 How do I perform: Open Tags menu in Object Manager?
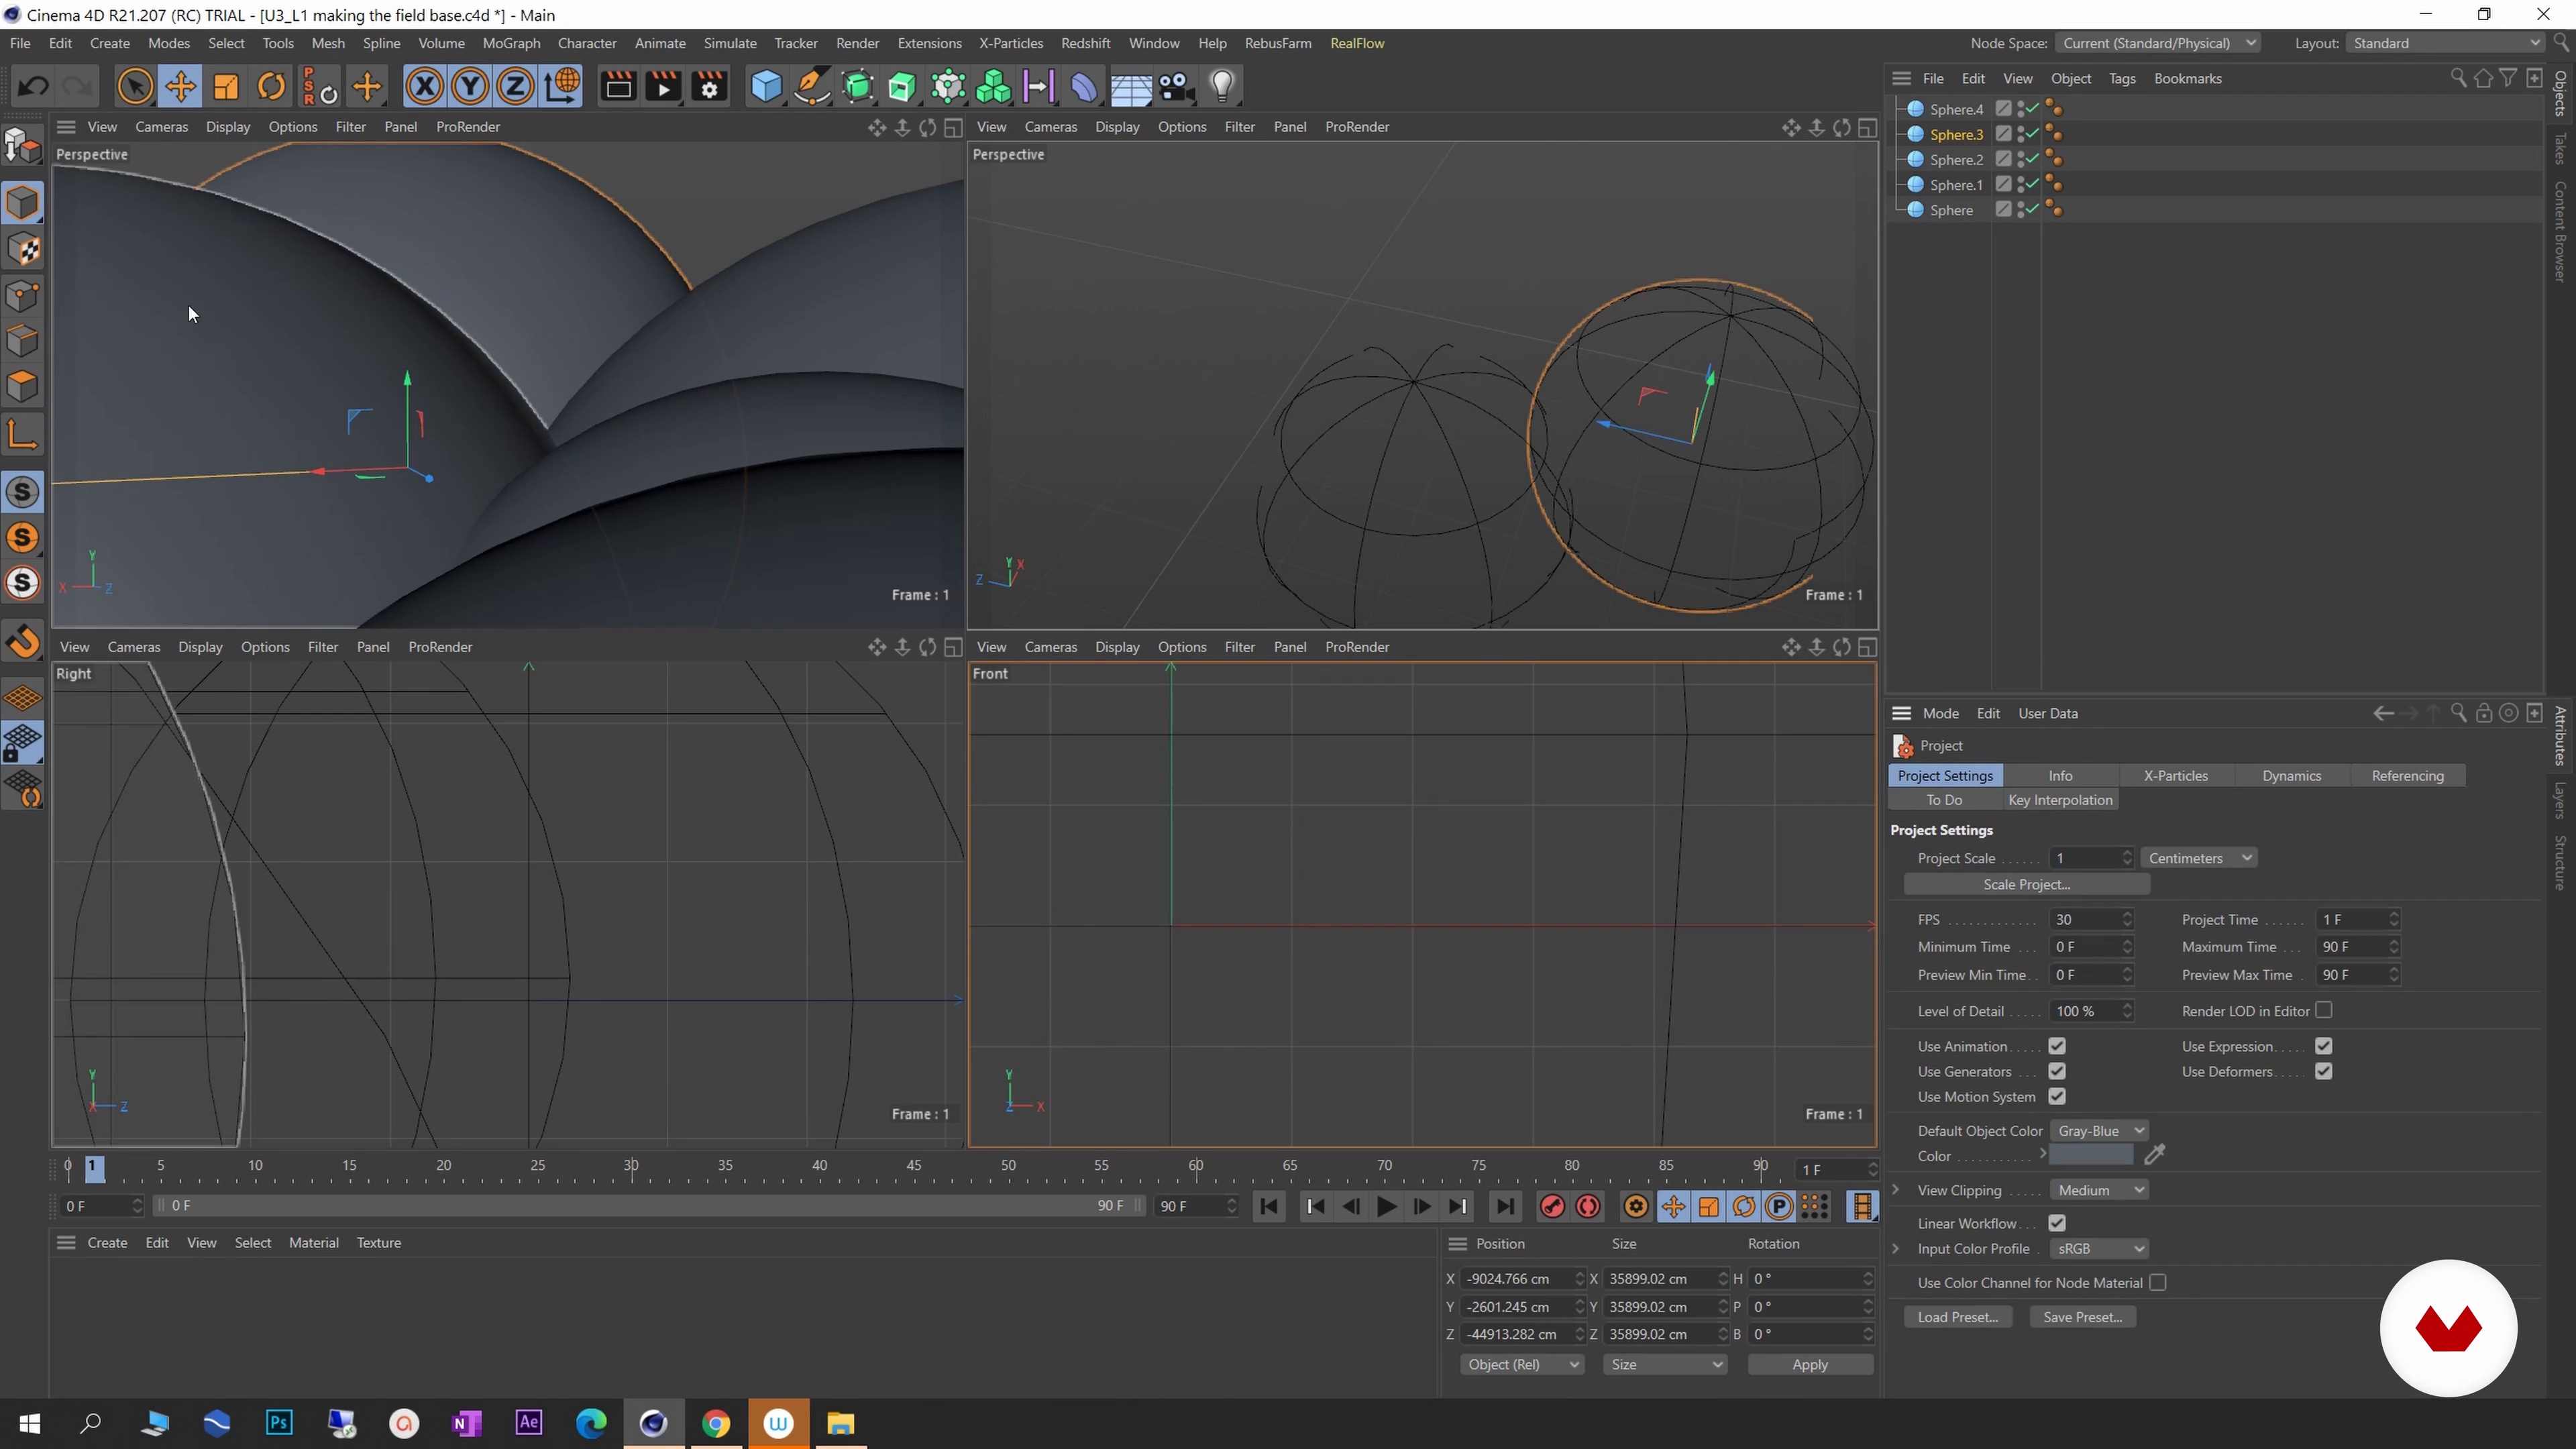[x=2122, y=78]
